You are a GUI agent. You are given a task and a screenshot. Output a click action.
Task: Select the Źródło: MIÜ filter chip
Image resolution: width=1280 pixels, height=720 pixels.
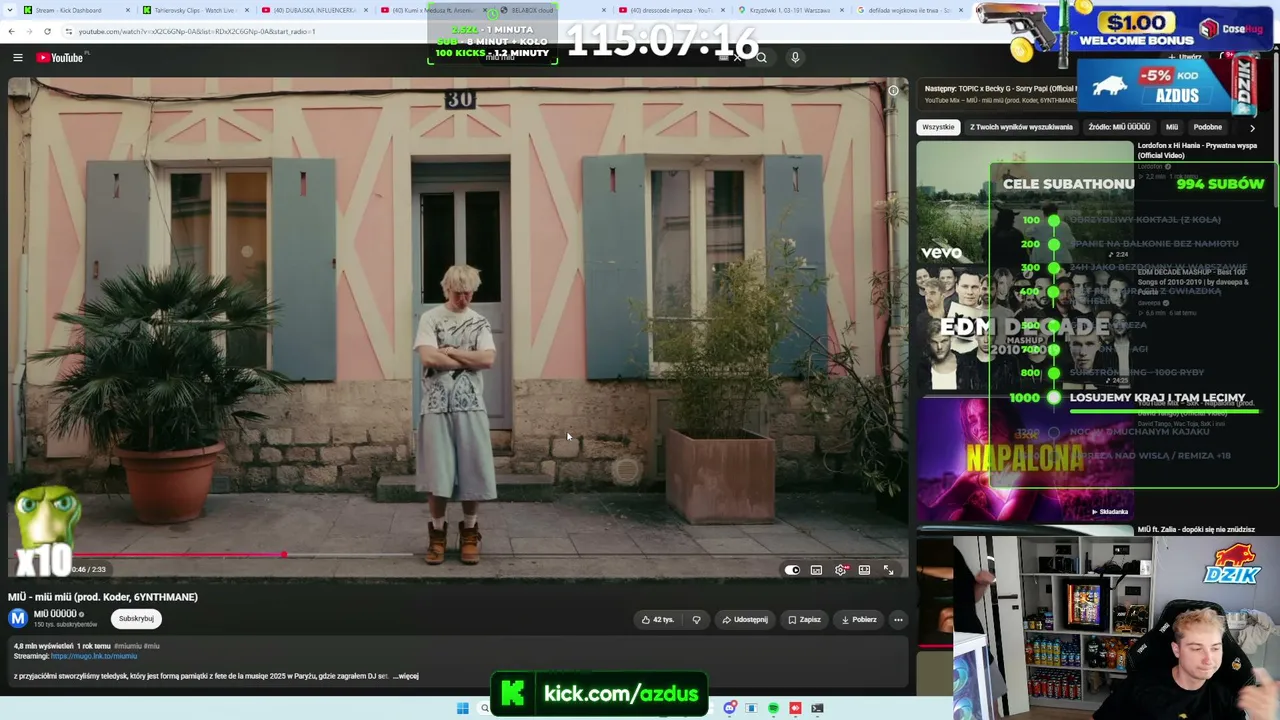(x=1119, y=127)
